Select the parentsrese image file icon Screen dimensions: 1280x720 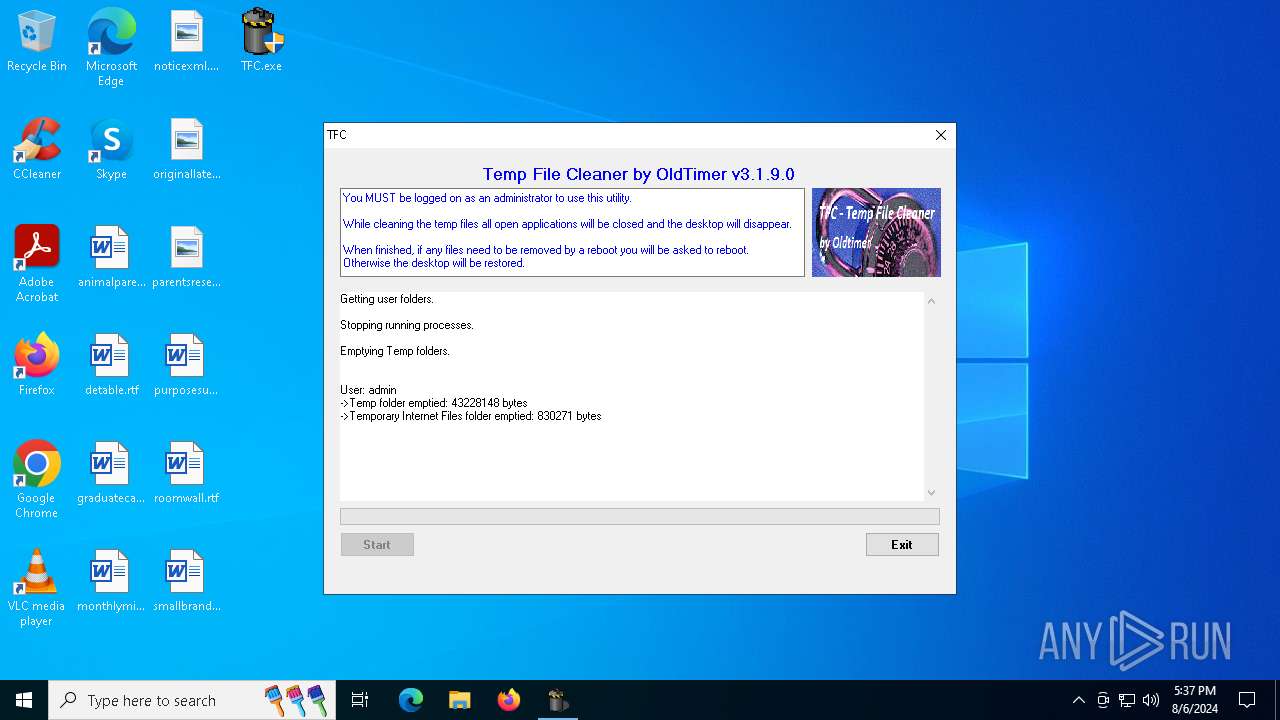(186, 258)
